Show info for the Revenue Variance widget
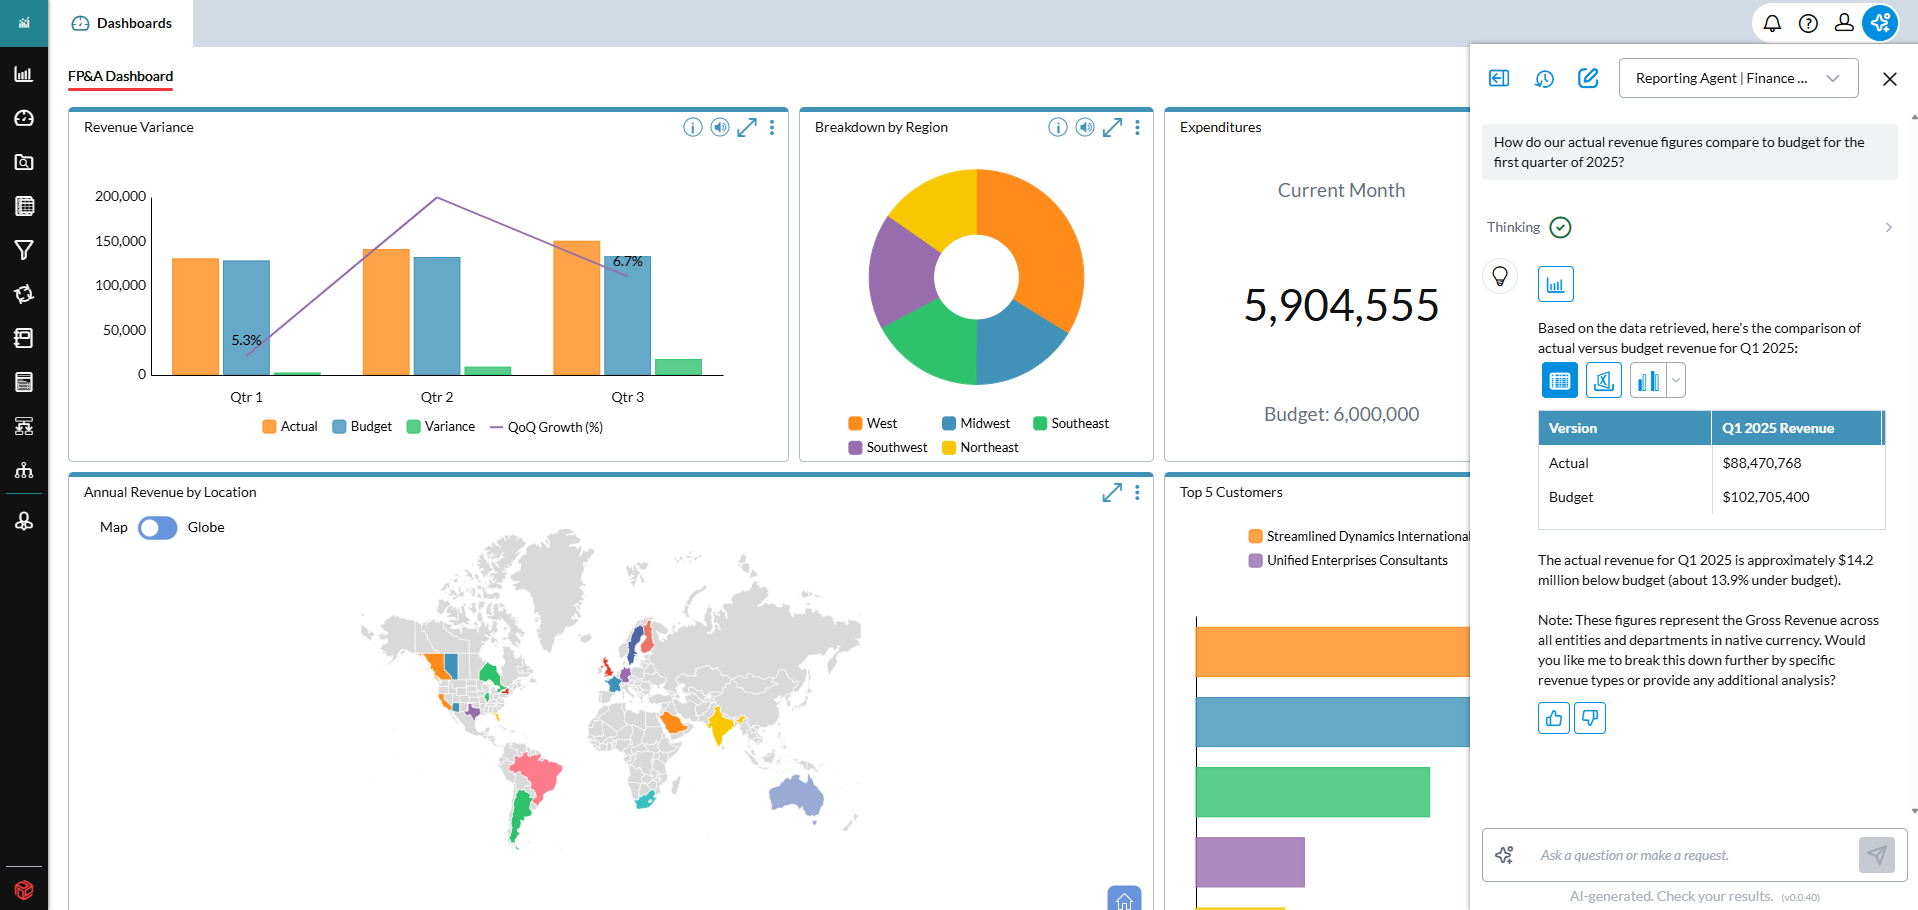The width and height of the screenshot is (1918, 910). point(692,128)
